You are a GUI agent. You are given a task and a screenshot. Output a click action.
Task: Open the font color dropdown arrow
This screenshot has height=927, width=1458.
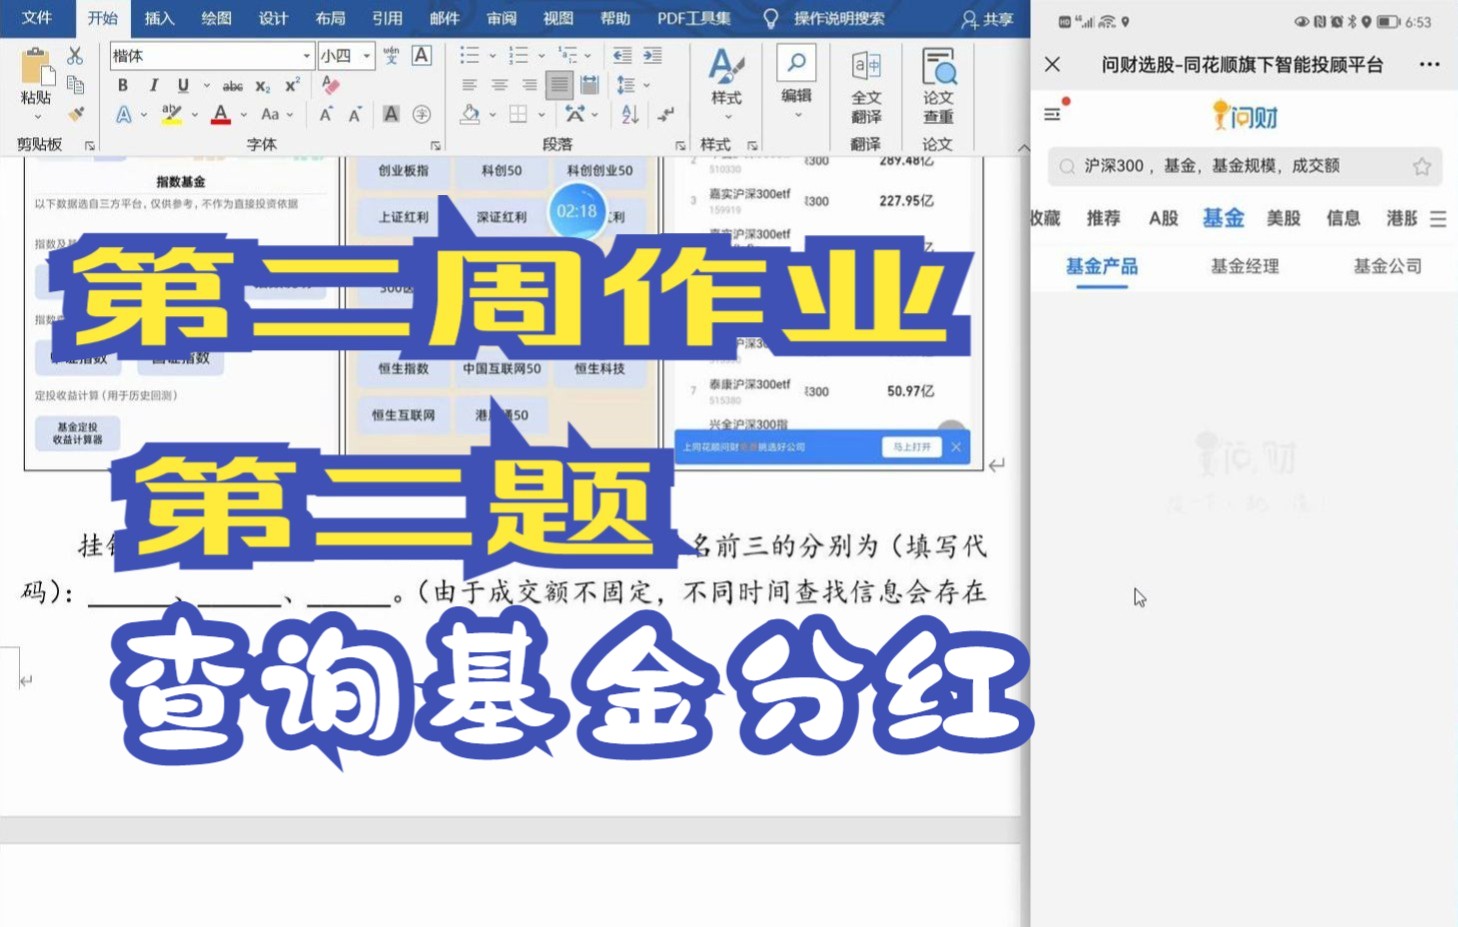[244, 115]
